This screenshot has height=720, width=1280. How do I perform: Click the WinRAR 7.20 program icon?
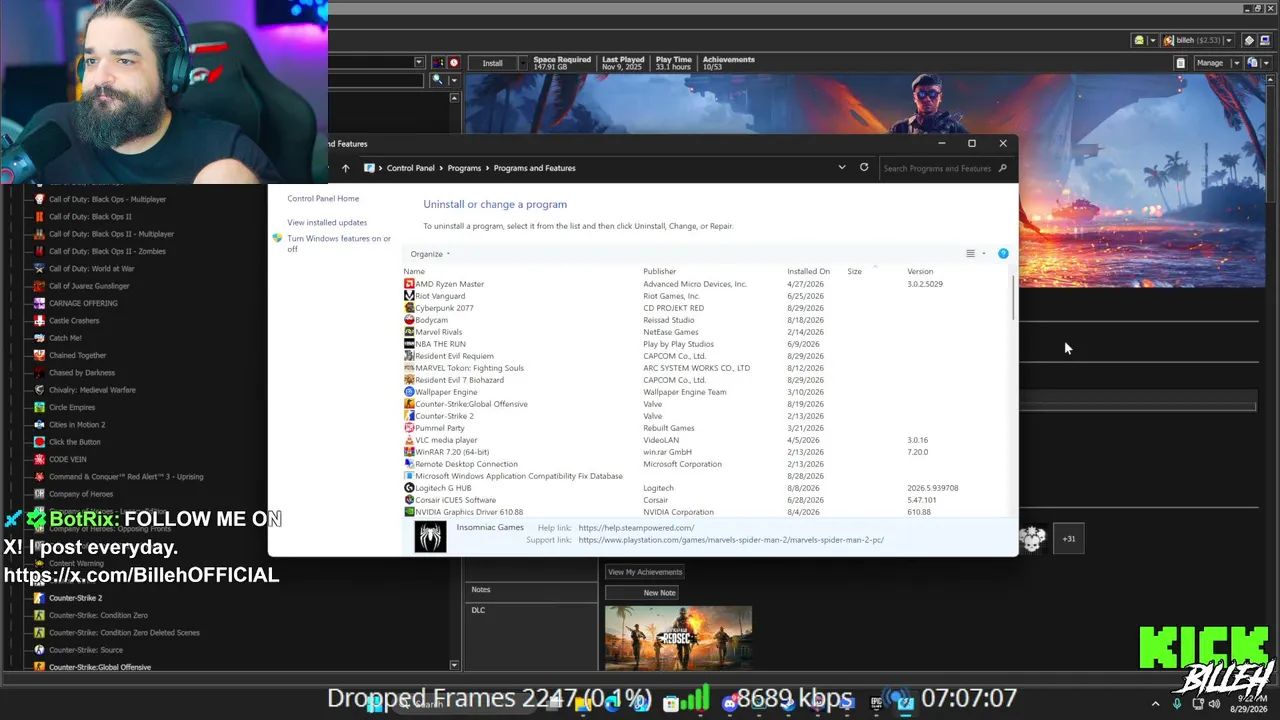pos(409,452)
